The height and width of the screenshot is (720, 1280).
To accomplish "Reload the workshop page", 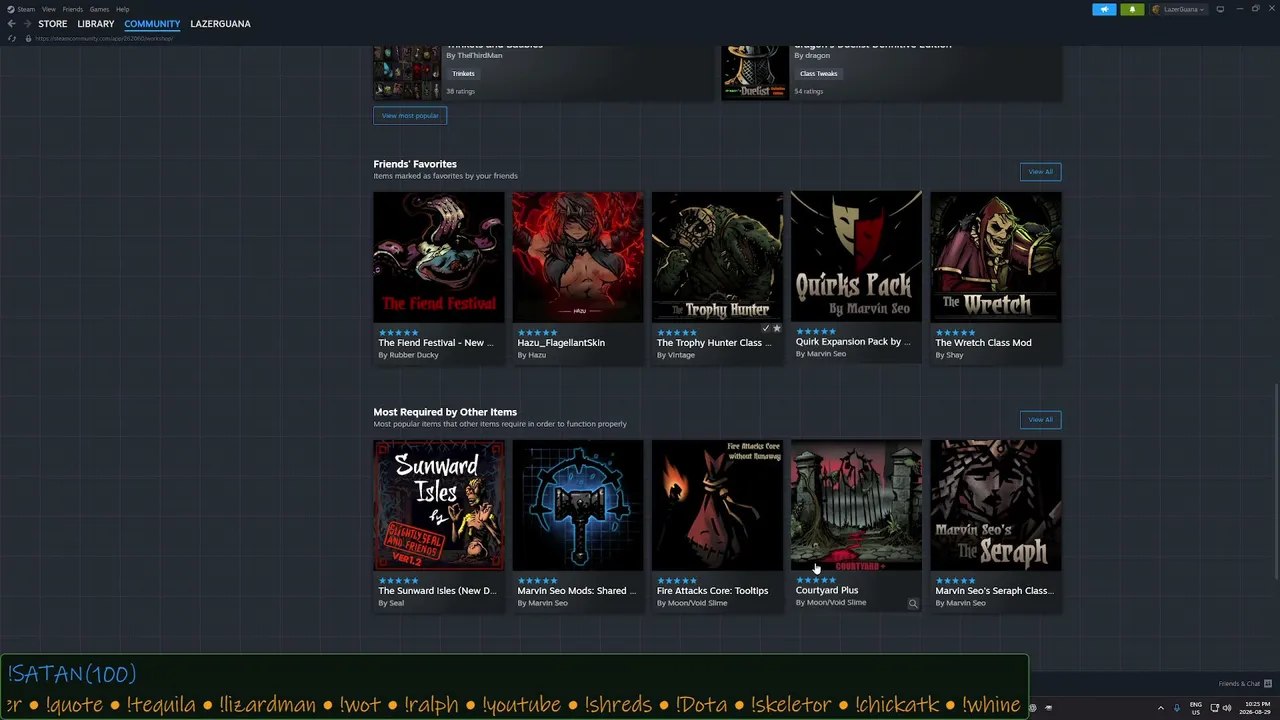I will coord(12,38).
